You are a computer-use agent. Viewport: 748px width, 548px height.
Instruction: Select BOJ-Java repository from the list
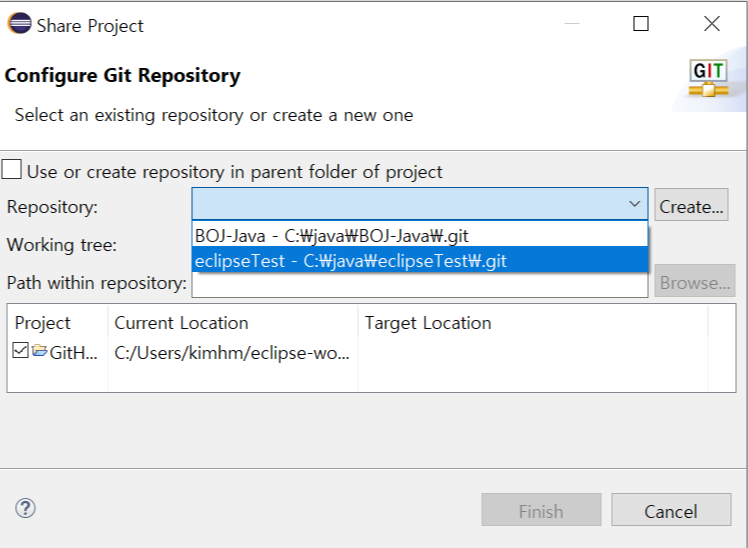(x=420, y=236)
